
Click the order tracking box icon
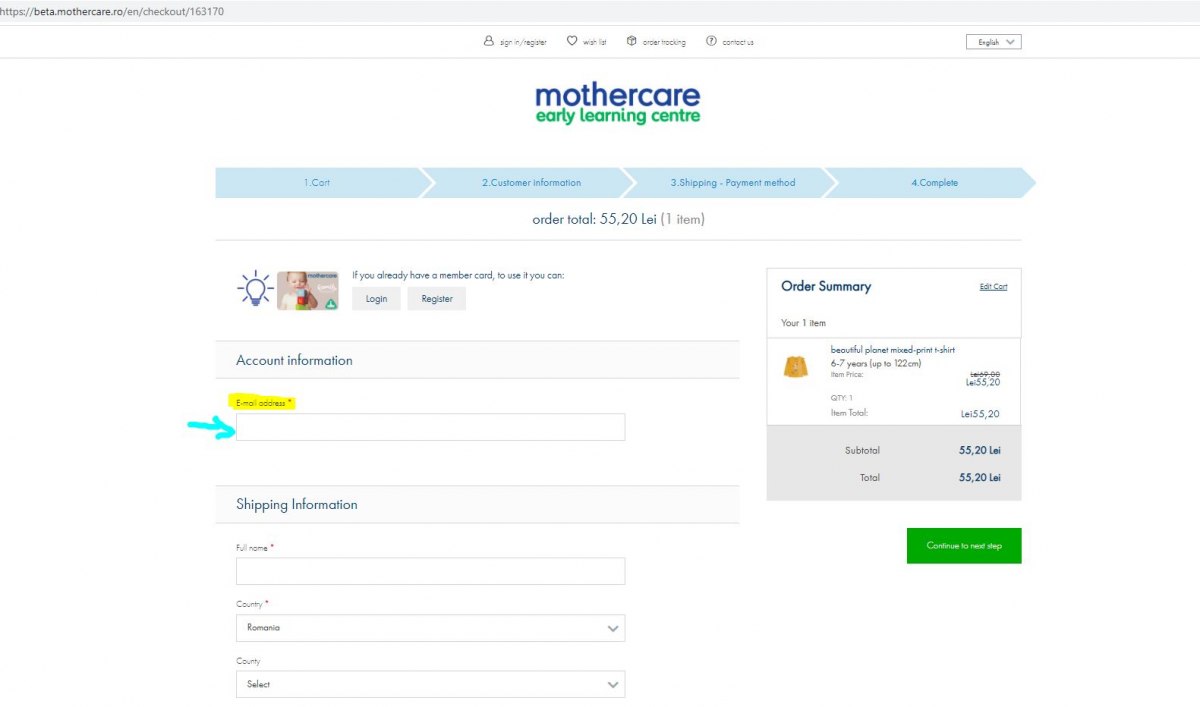[632, 42]
